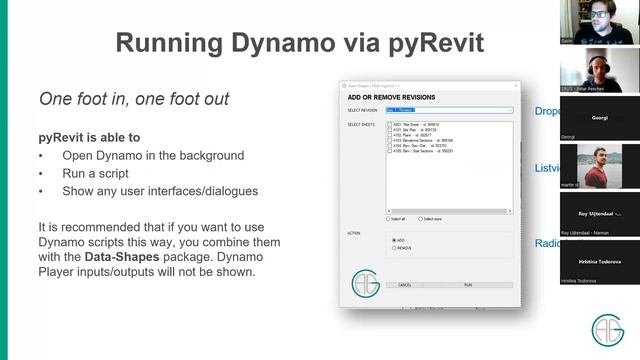
Task: Click the left scroll arrow of sheet list
Action: tap(389, 211)
